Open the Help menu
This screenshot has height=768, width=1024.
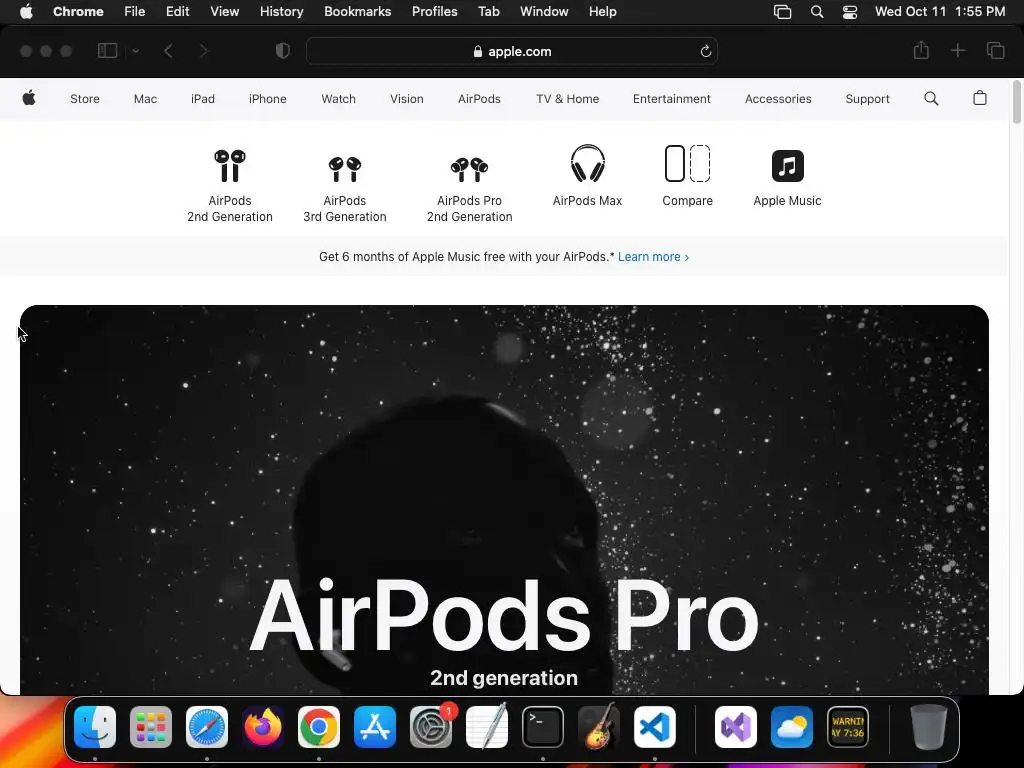(602, 12)
